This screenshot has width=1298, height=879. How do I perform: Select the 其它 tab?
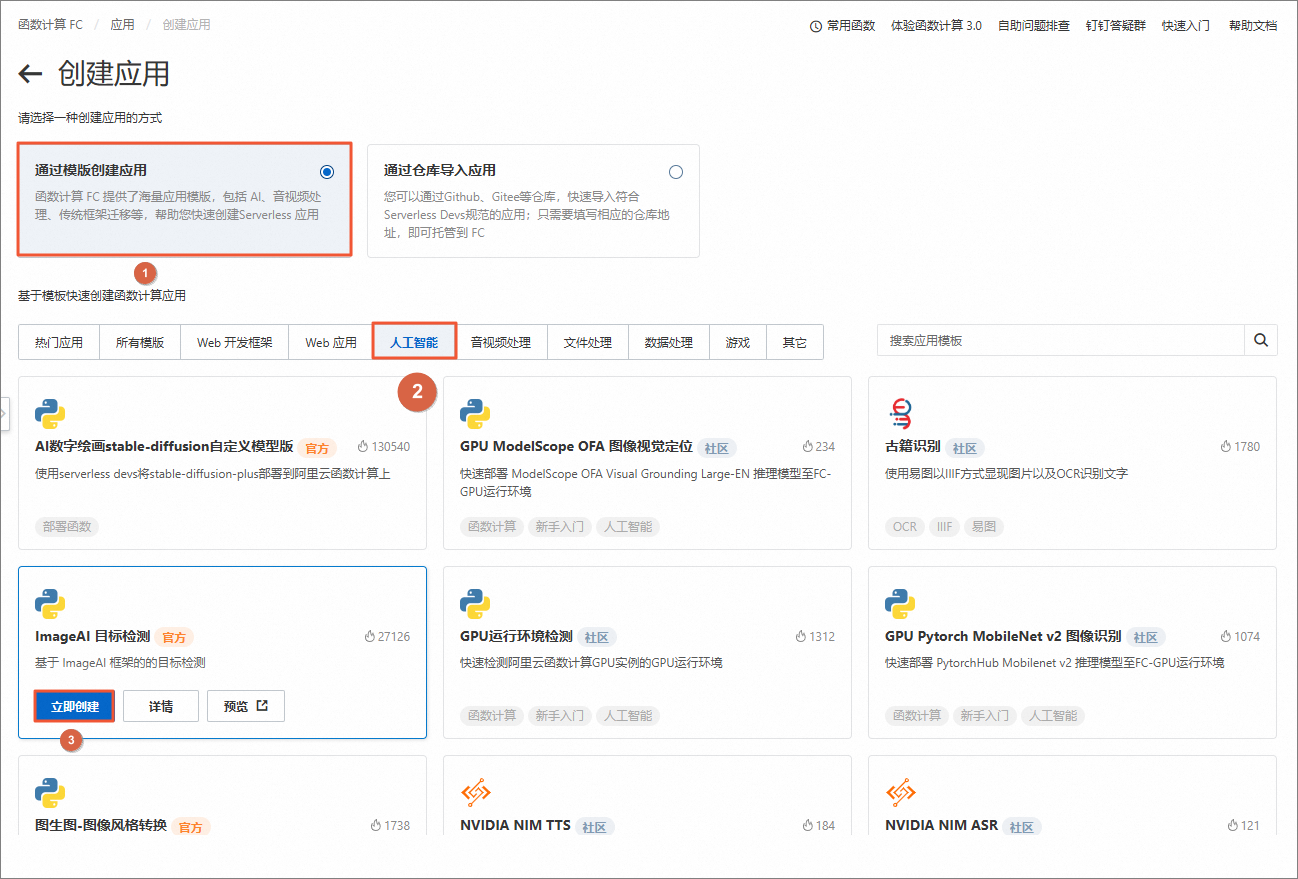point(795,342)
